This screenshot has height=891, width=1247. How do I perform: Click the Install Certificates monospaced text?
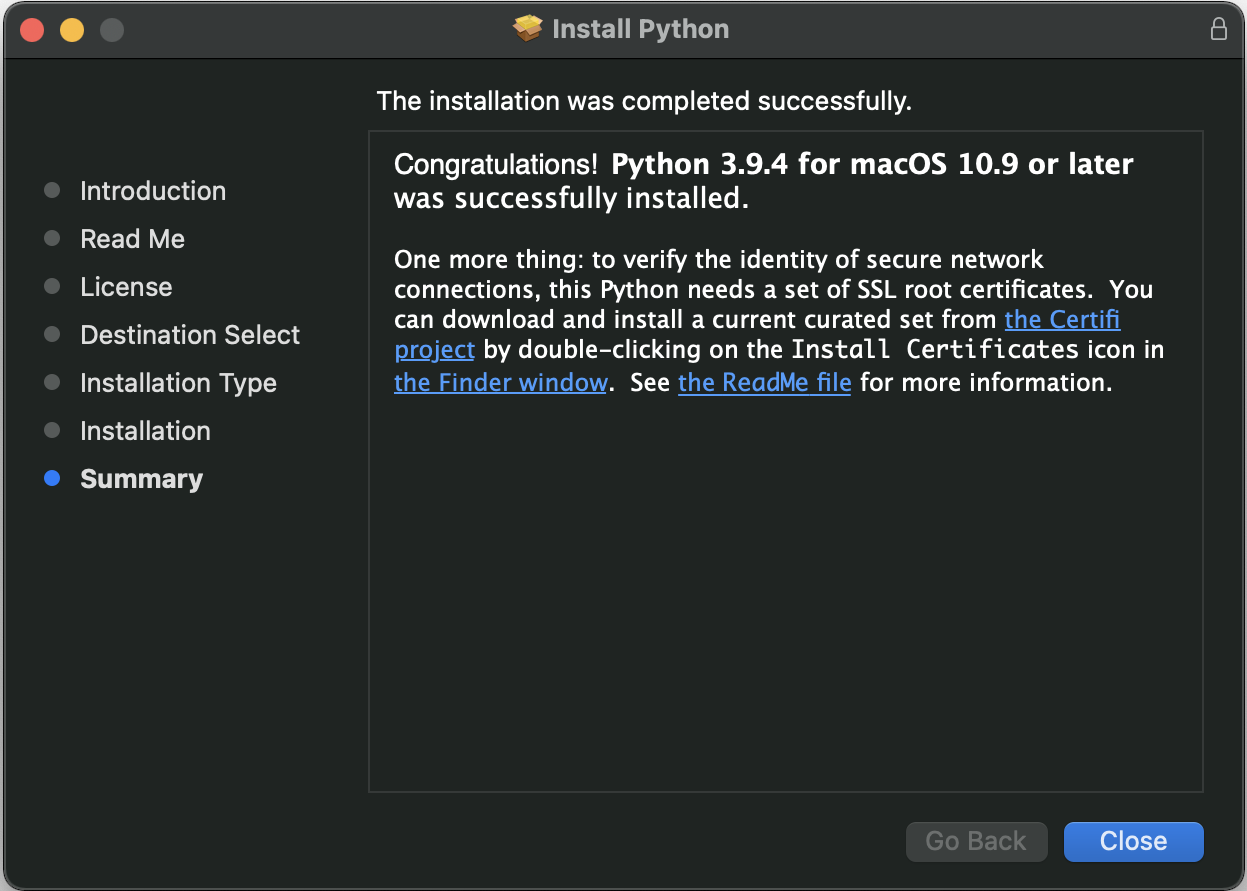[x=935, y=350]
